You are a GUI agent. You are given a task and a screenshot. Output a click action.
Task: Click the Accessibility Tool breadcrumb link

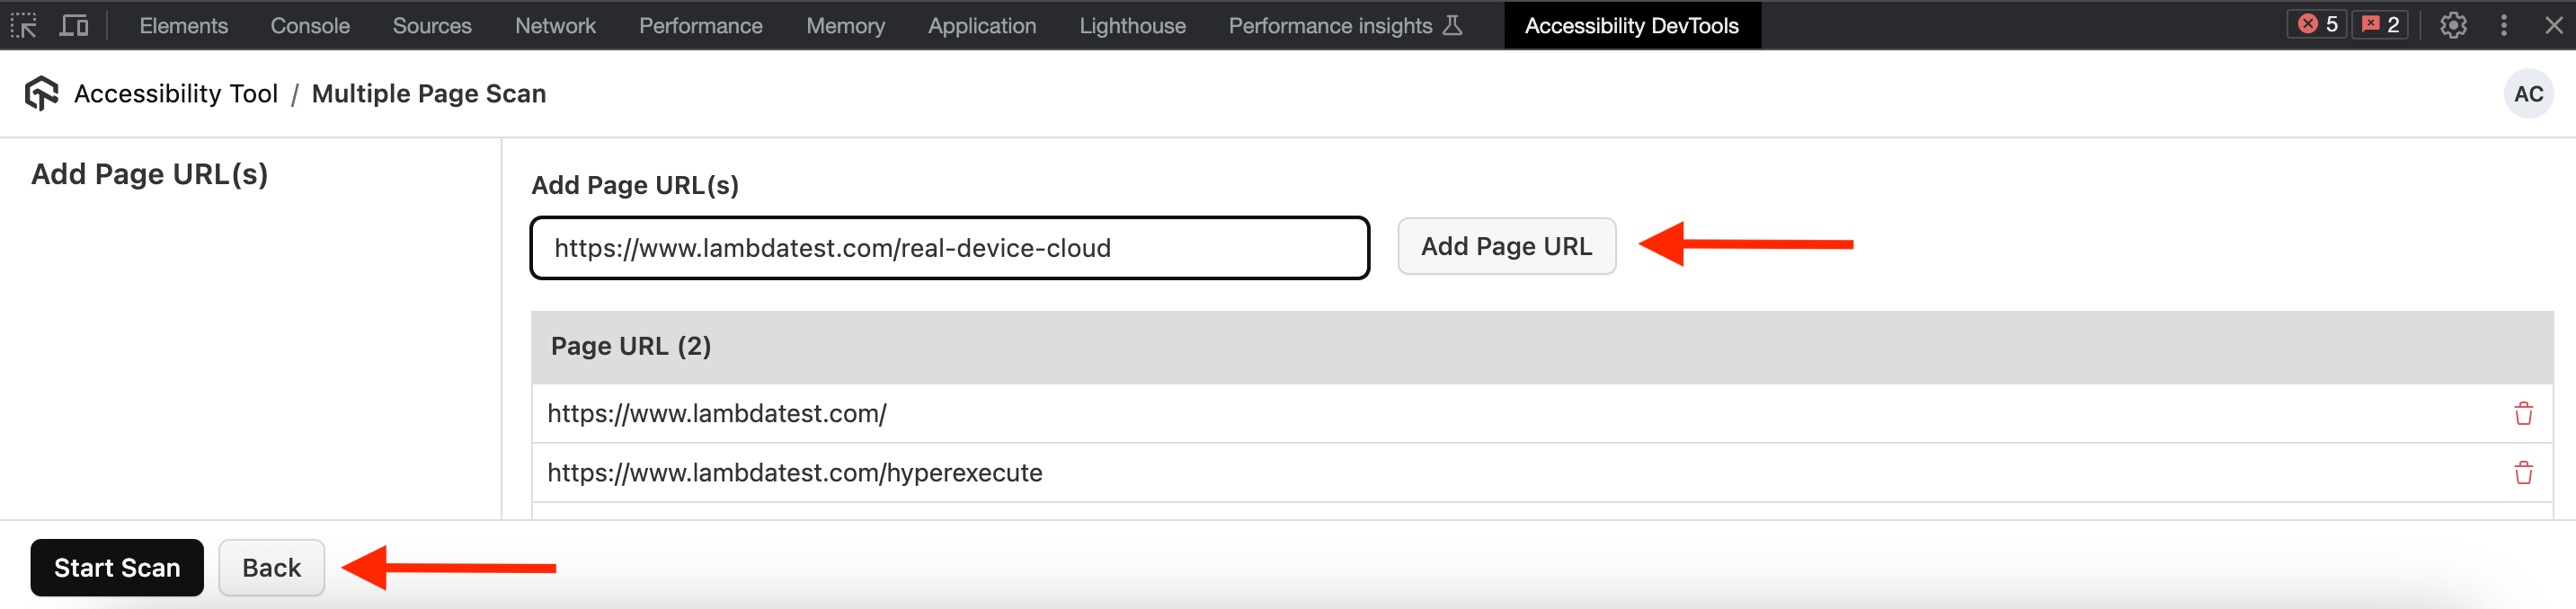pyautogui.click(x=176, y=94)
